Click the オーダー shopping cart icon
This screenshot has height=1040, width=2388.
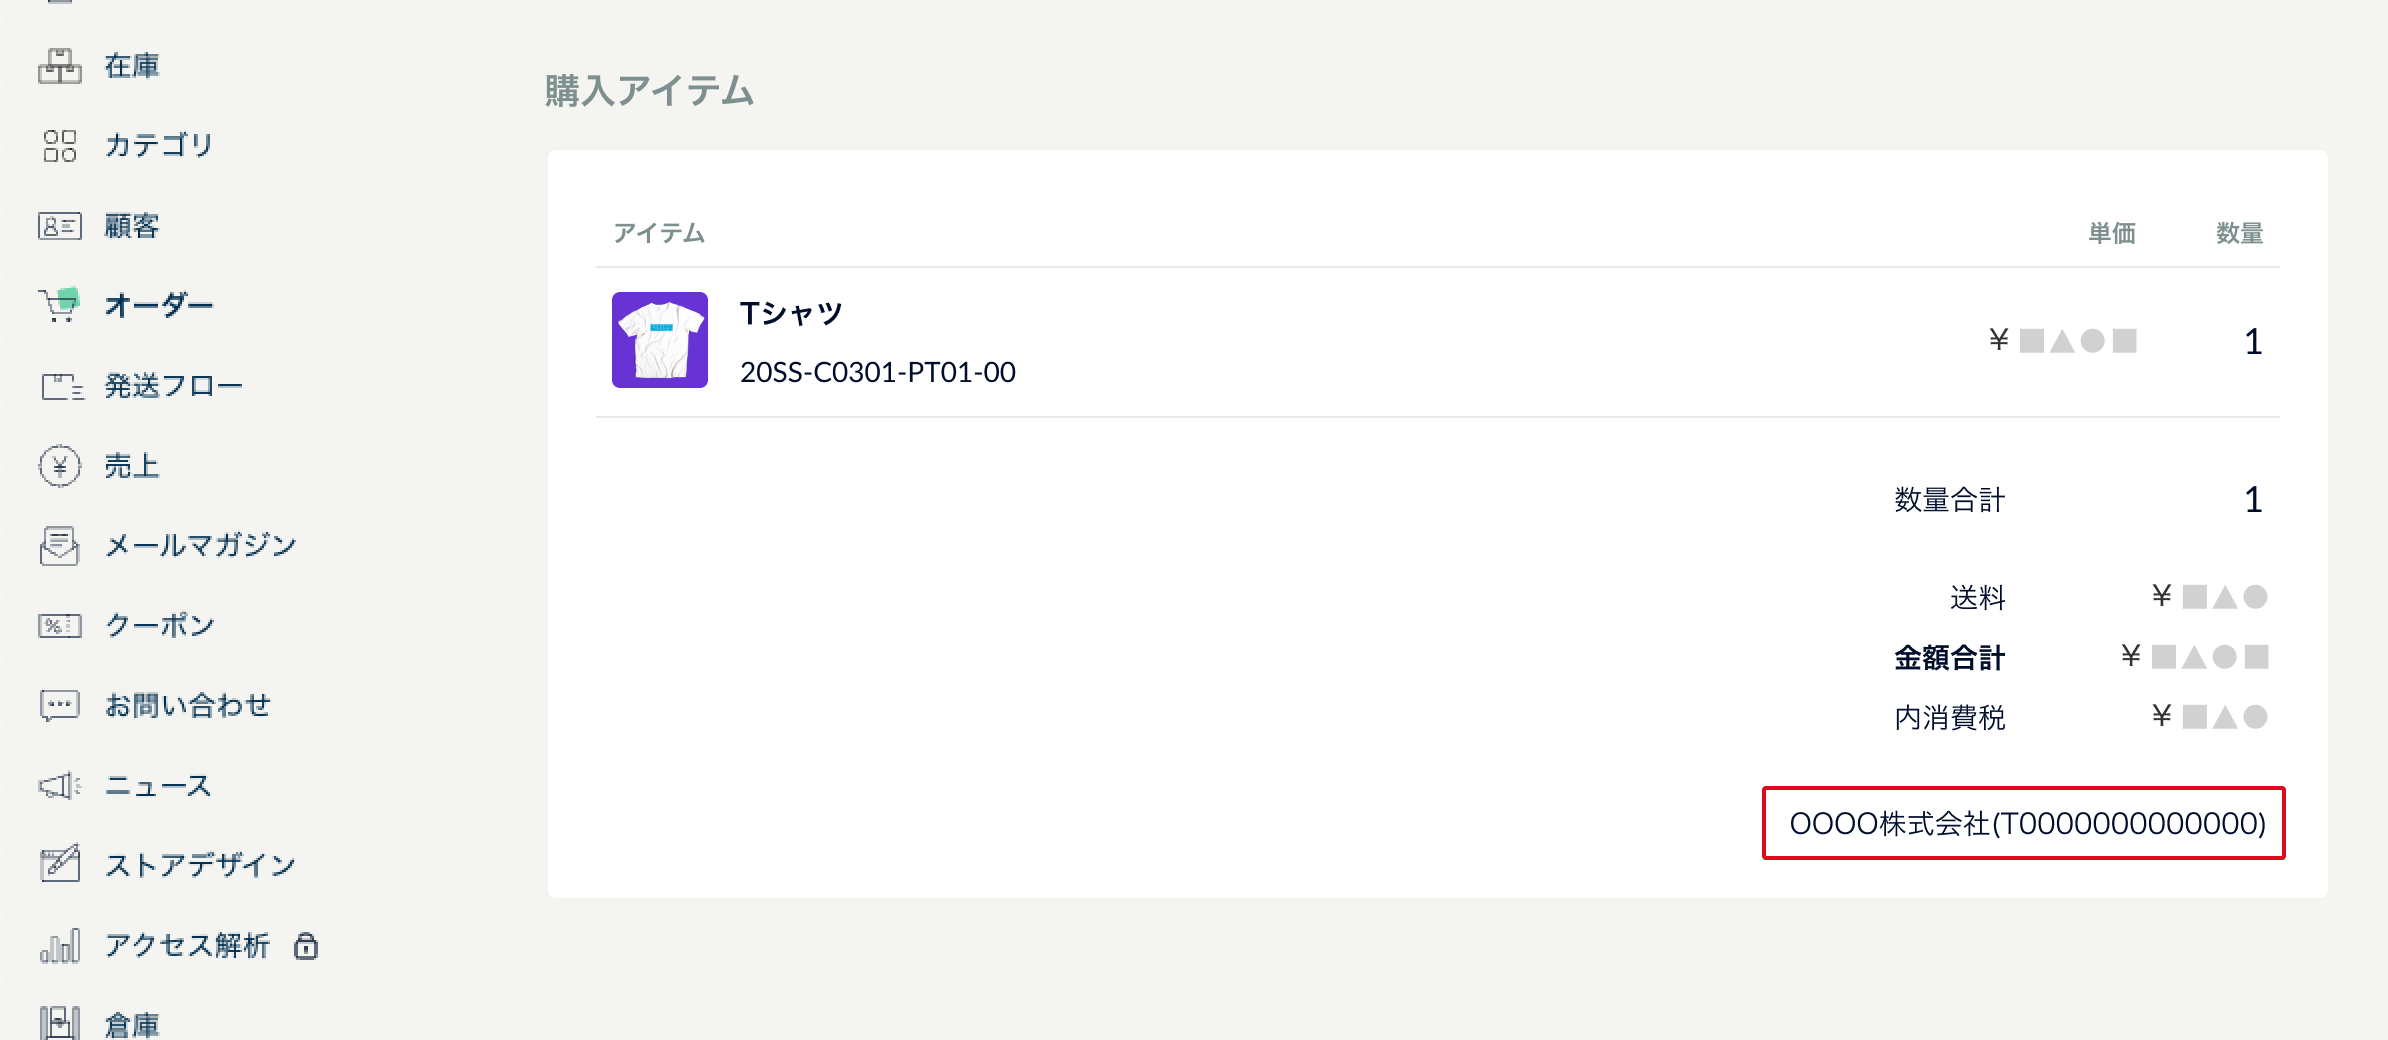tap(60, 305)
